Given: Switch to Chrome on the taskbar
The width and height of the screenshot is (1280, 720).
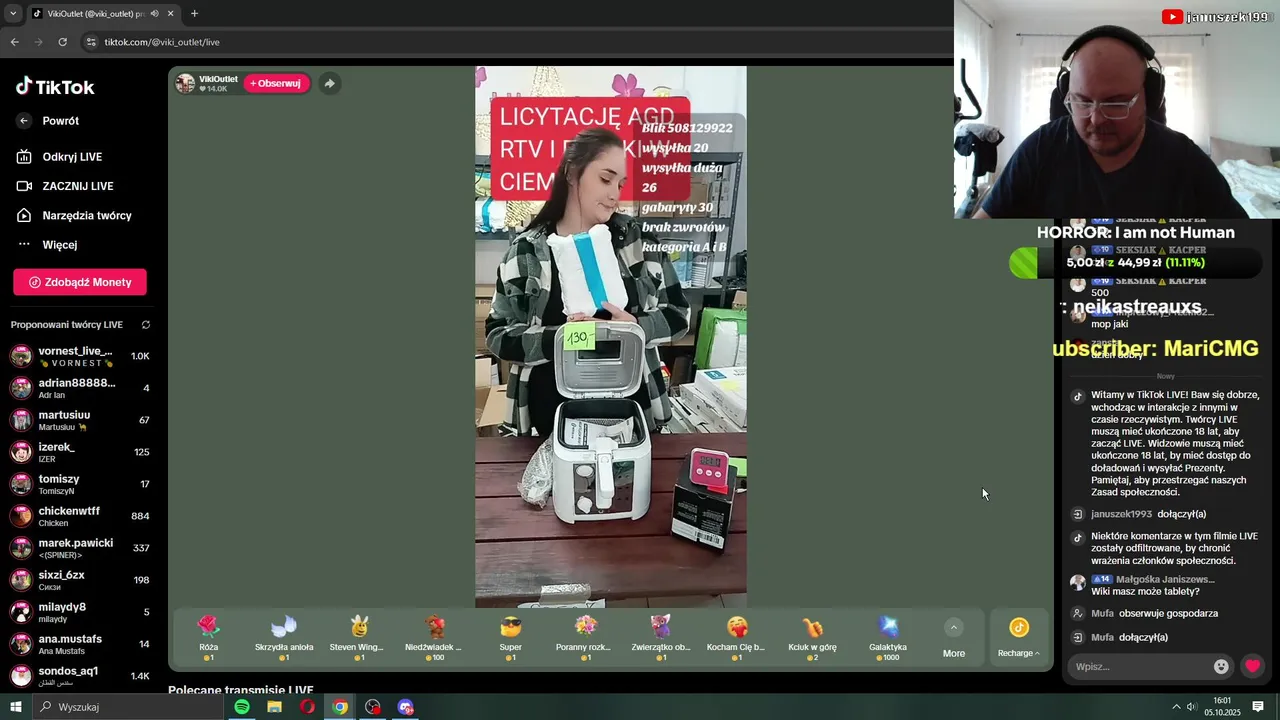Looking at the screenshot, I should coord(340,707).
